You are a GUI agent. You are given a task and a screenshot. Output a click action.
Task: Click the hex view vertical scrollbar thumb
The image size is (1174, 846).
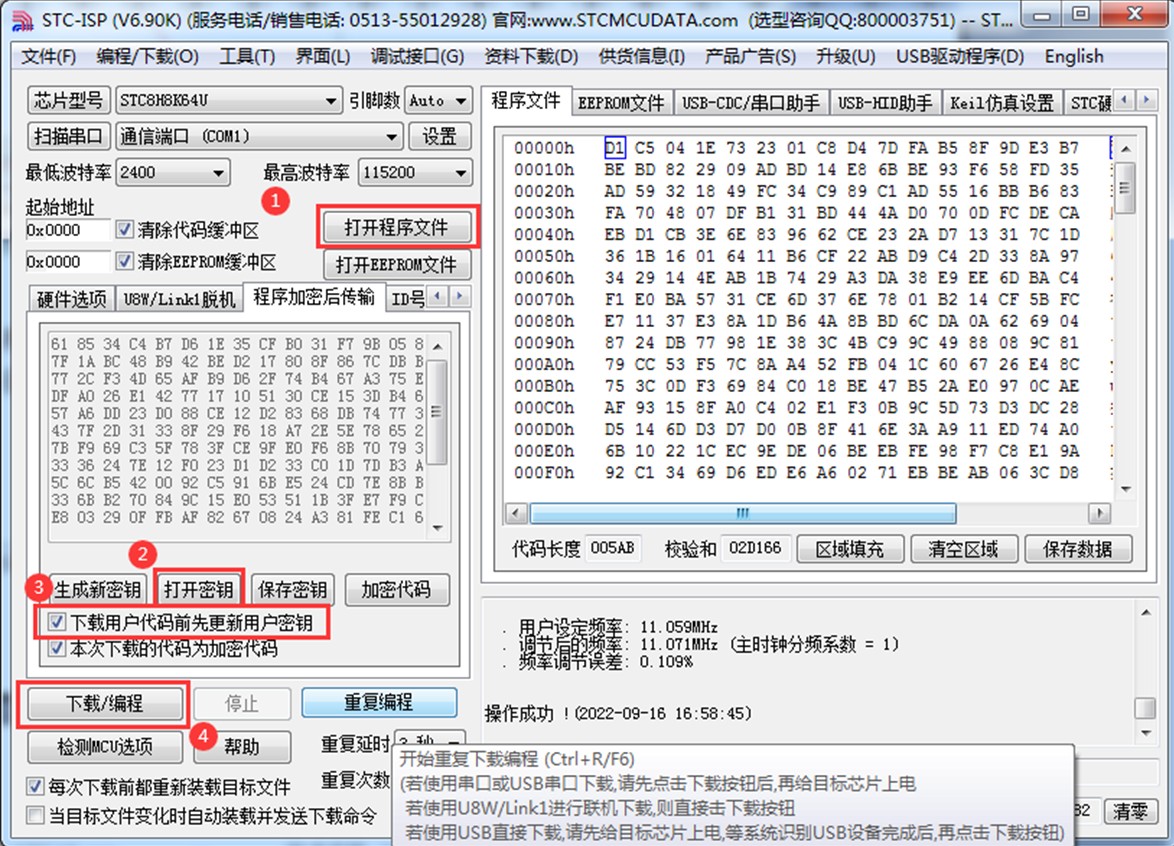(x=1125, y=187)
